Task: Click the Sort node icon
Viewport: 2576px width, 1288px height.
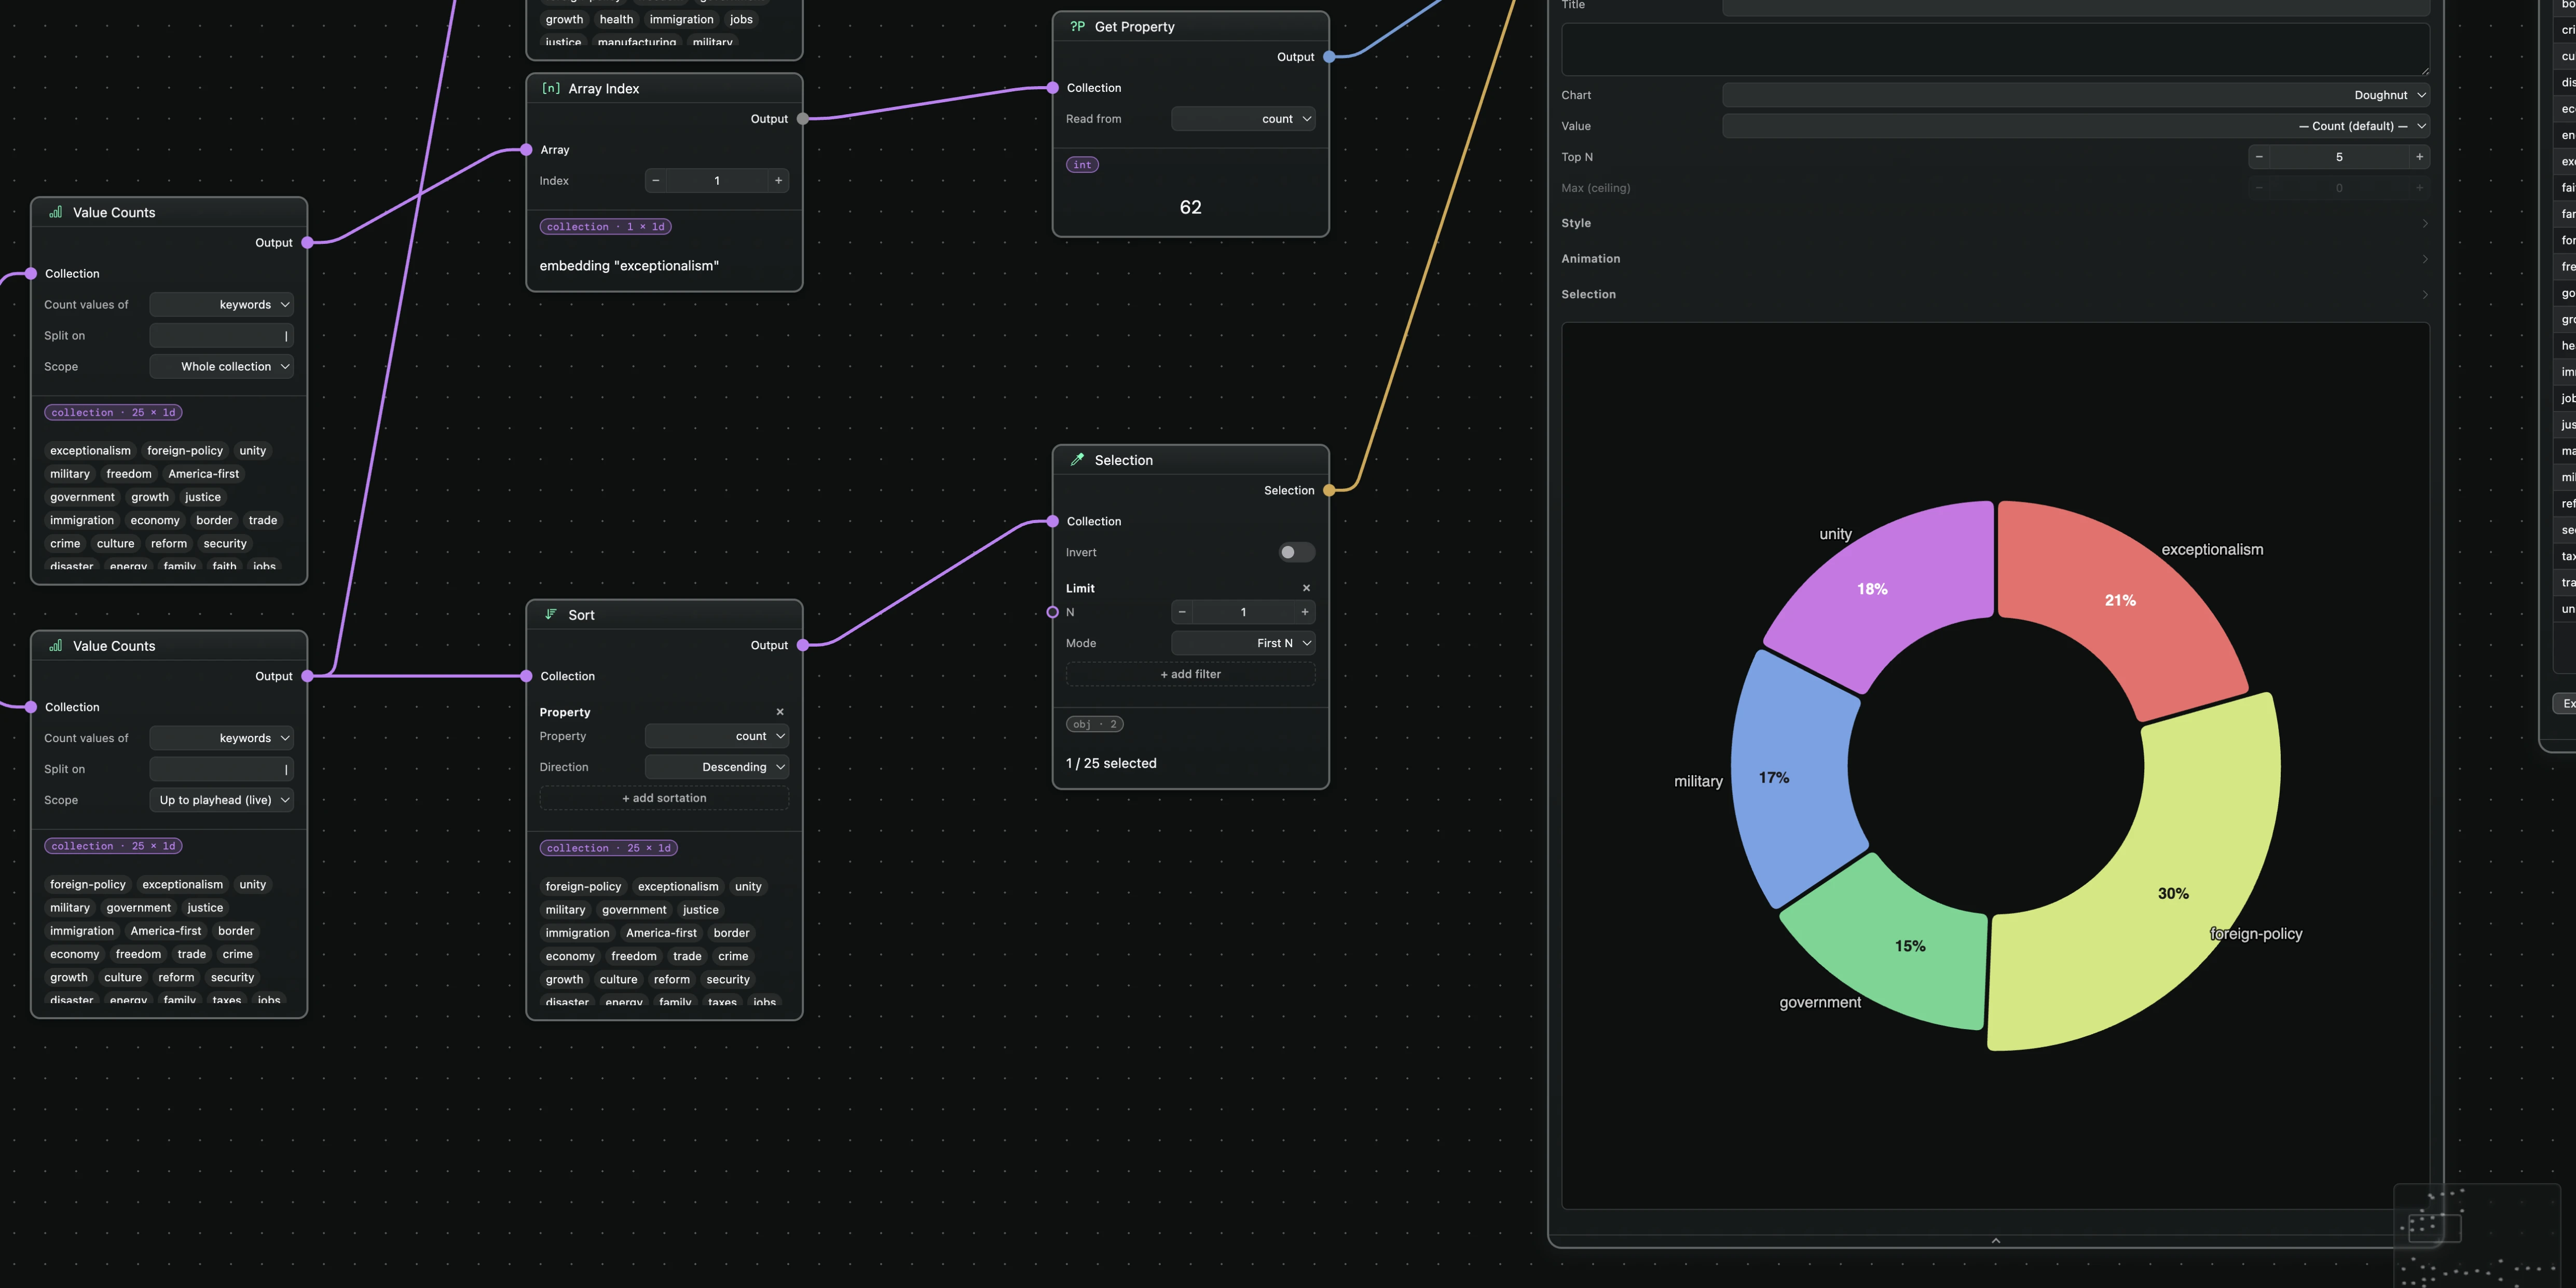Action: (550, 614)
